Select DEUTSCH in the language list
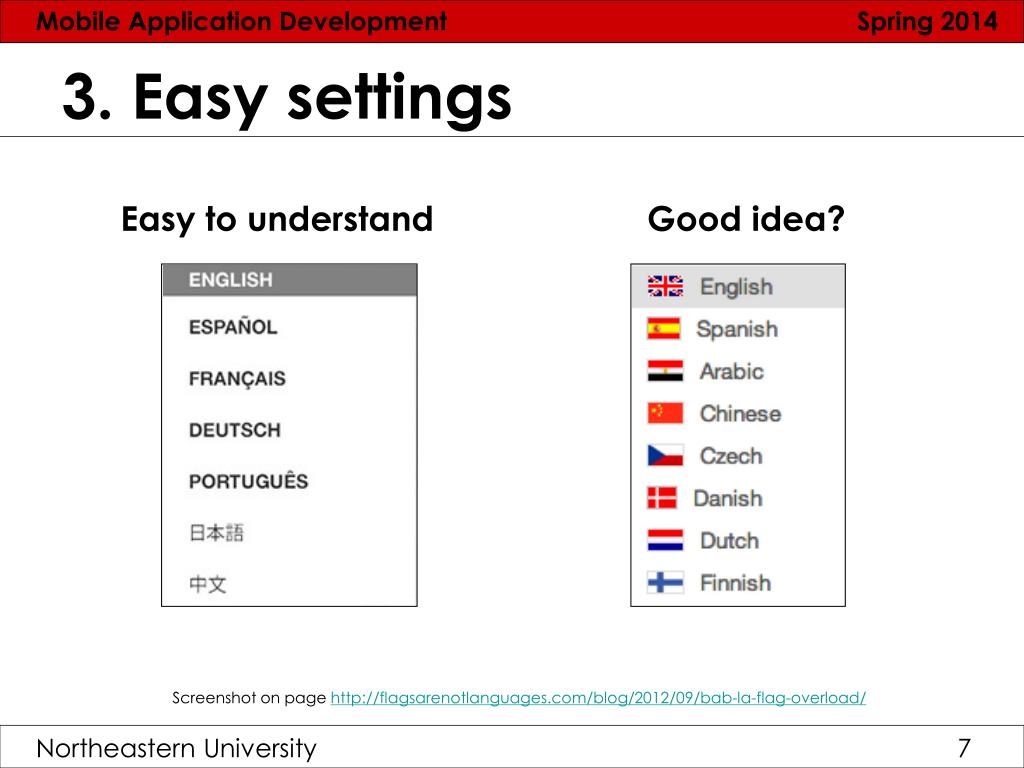This screenshot has height=768, width=1024. [x=234, y=430]
